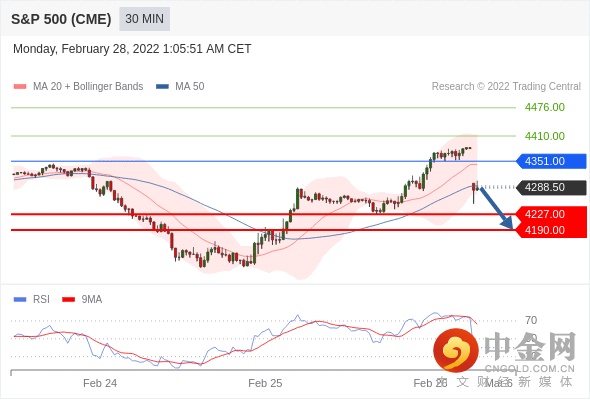590x400 pixels.
Task: Click the RSI 70 level label
Action: pyautogui.click(x=531, y=321)
